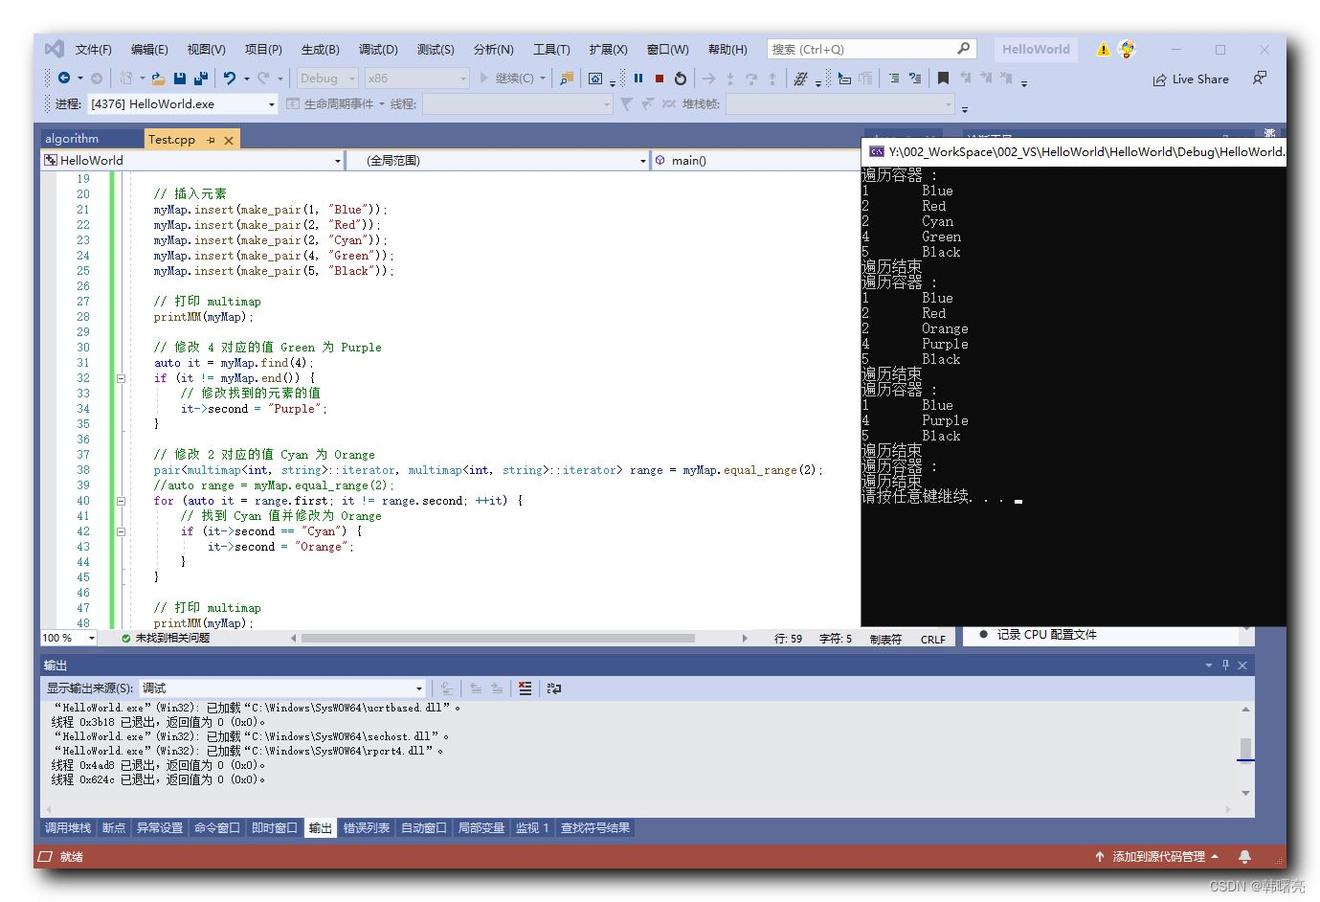Save the current file with the disk icon
The image size is (1320, 902).
click(x=180, y=78)
